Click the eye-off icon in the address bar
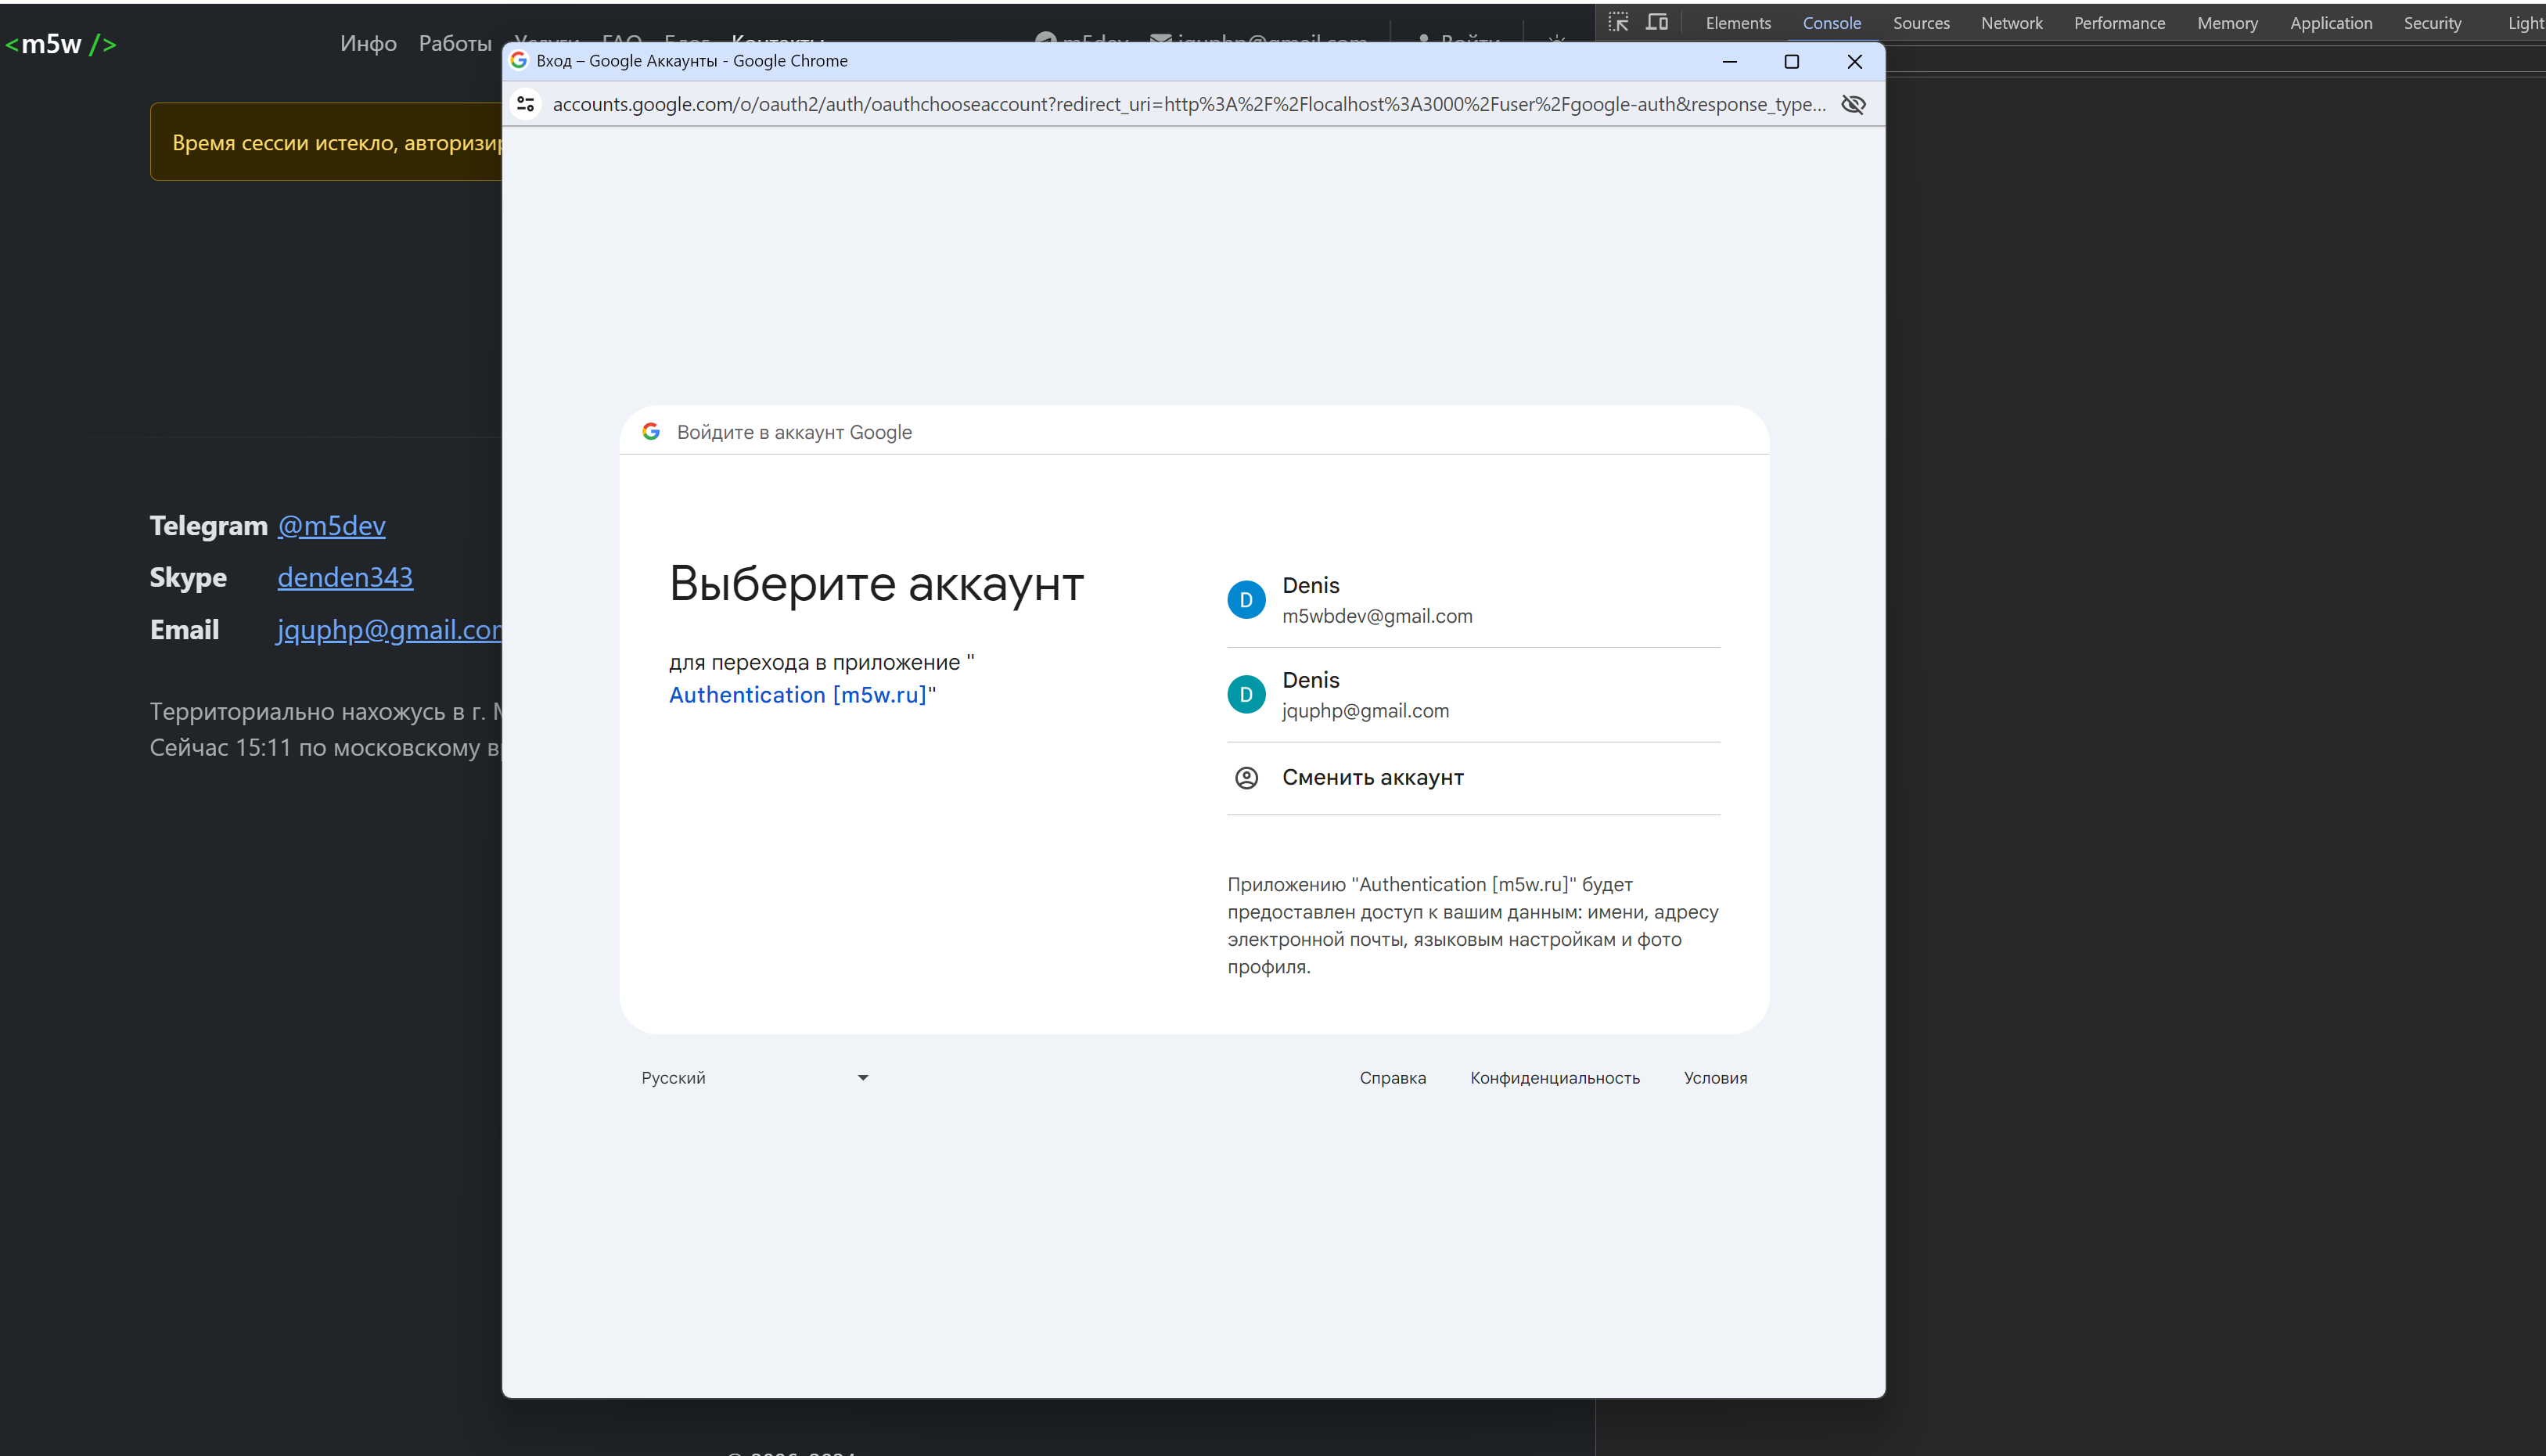Screen dimensions: 2546x1456 point(1852,103)
